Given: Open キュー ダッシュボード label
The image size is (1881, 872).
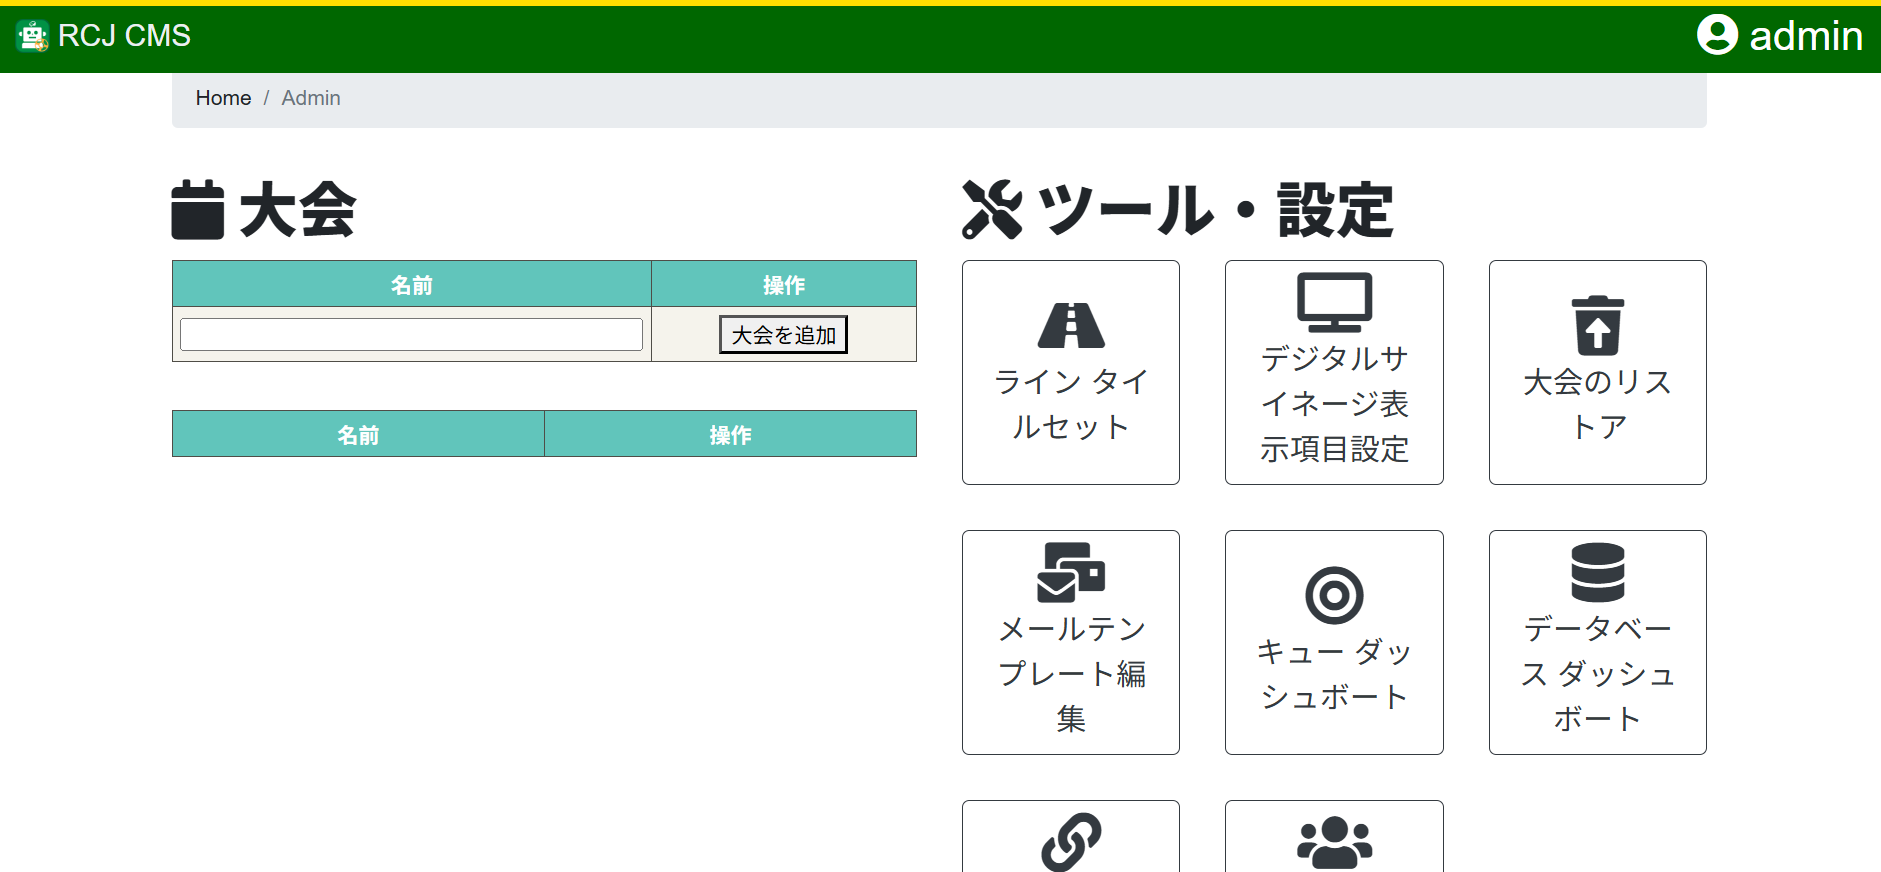Looking at the screenshot, I should (1334, 674).
